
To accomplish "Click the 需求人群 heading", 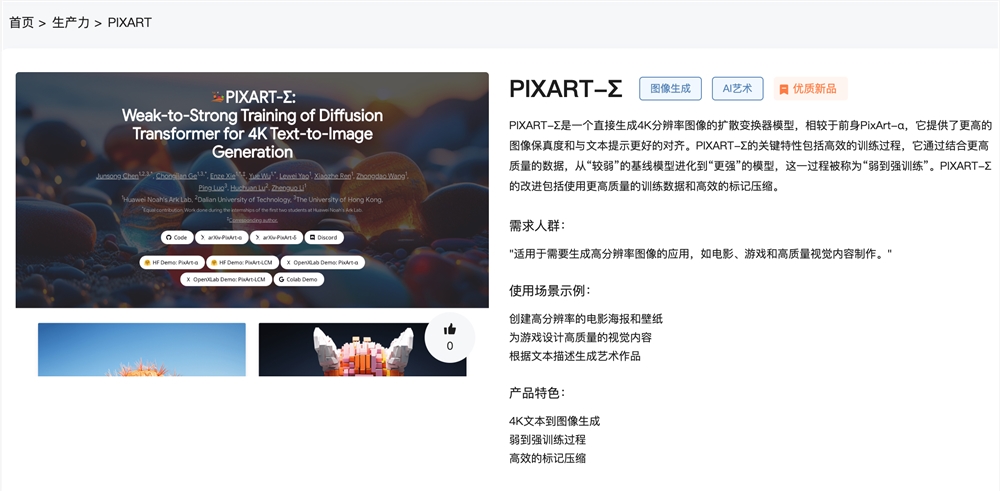I will pyautogui.click(x=537, y=226).
